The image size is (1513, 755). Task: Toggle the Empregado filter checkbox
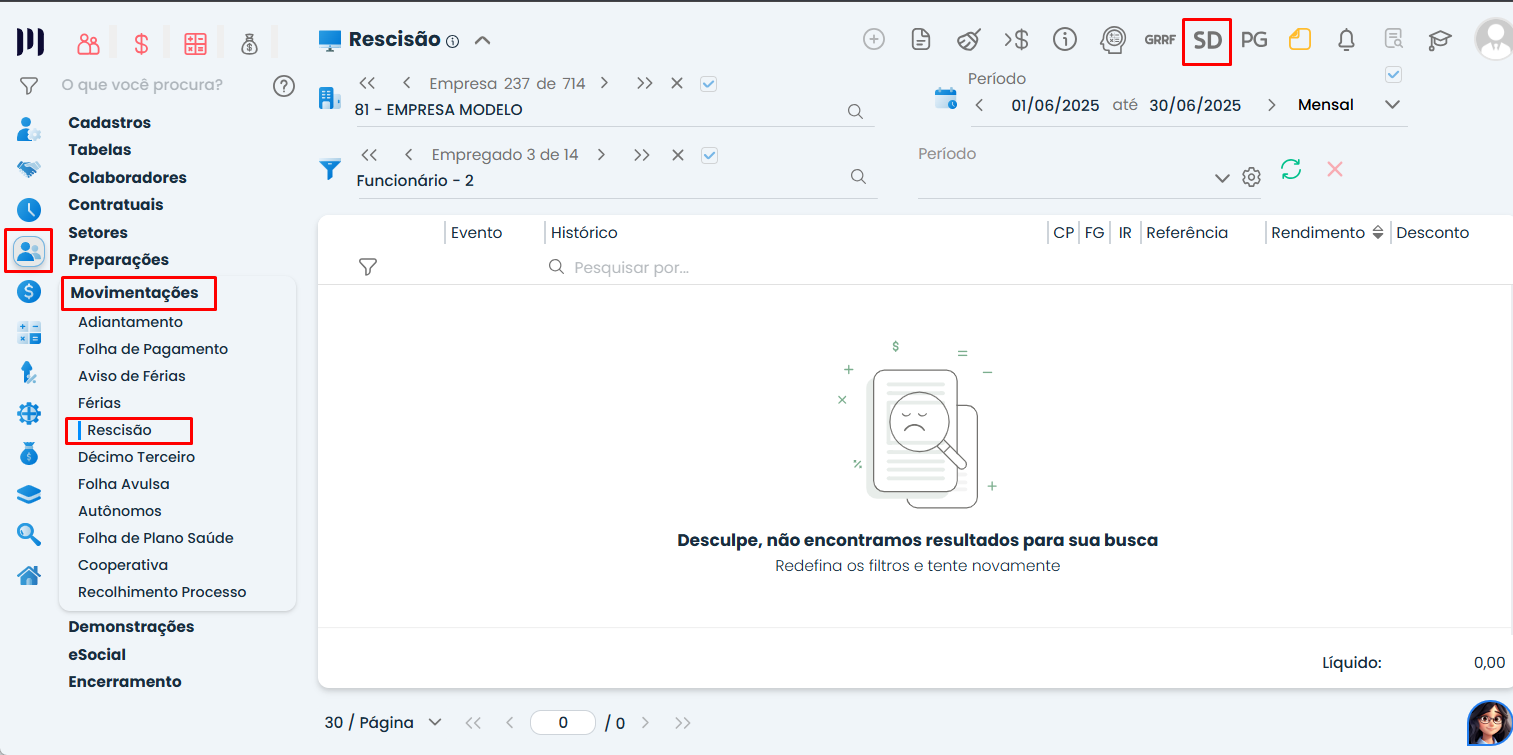(x=710, y=155)
